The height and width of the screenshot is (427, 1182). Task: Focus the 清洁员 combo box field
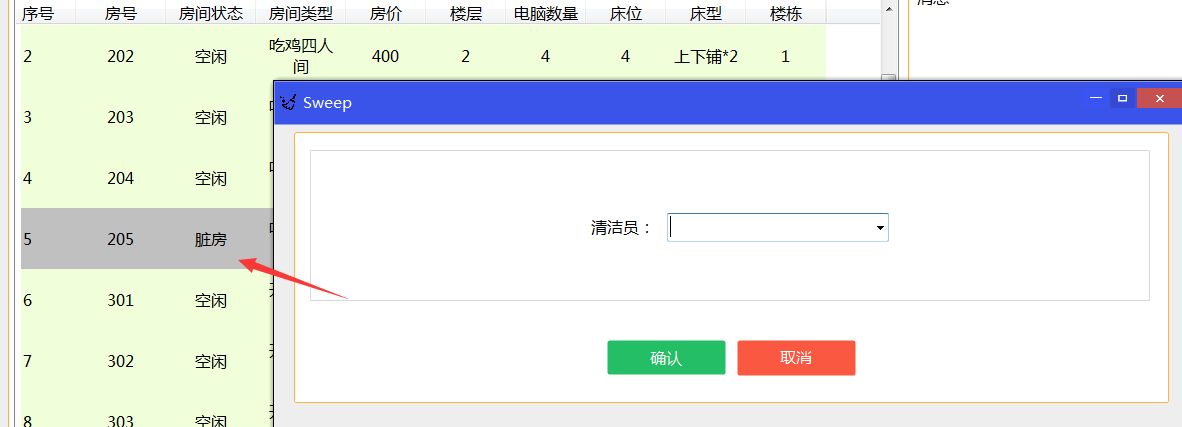[x=777, y=228]
